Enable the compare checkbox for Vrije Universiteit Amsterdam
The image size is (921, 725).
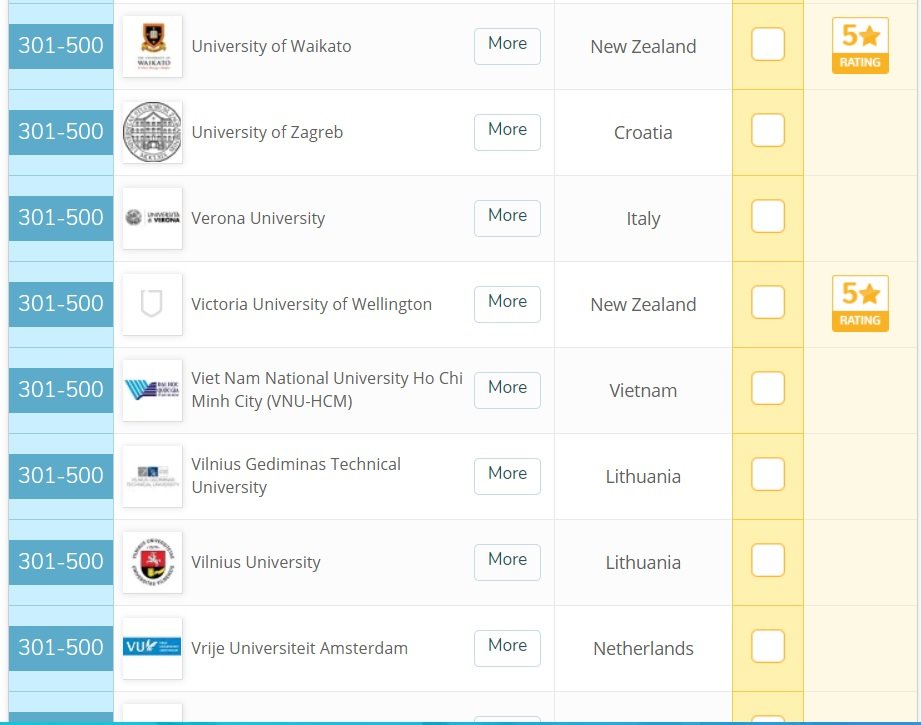coord(768,647)
